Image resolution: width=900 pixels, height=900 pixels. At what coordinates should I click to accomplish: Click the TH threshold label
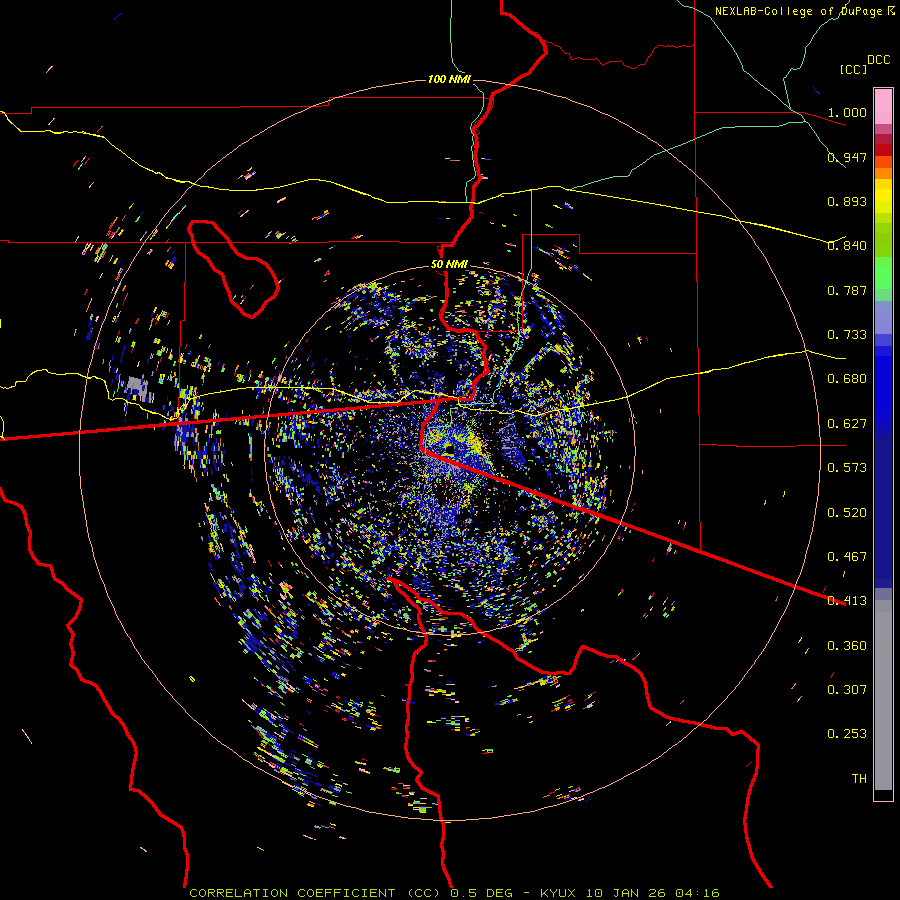coord(859,779)
